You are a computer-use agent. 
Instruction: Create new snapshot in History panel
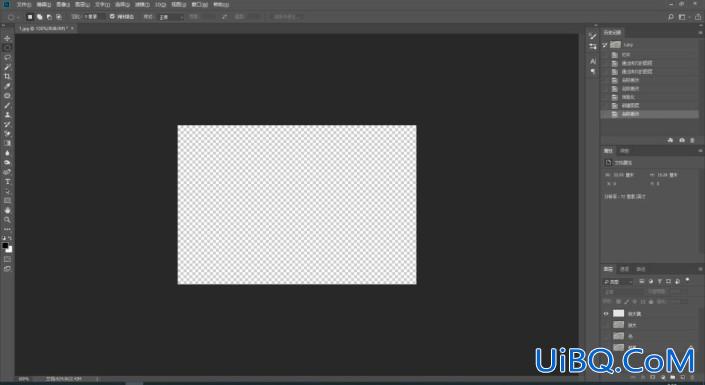[682, 140]
